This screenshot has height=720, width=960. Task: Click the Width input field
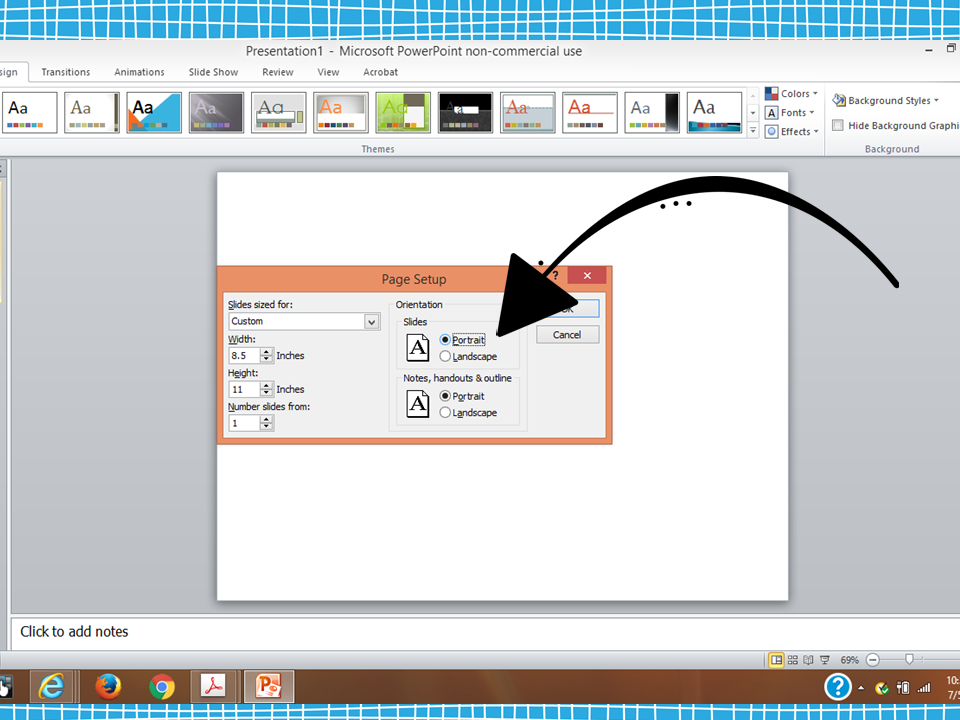click(244, 356)
